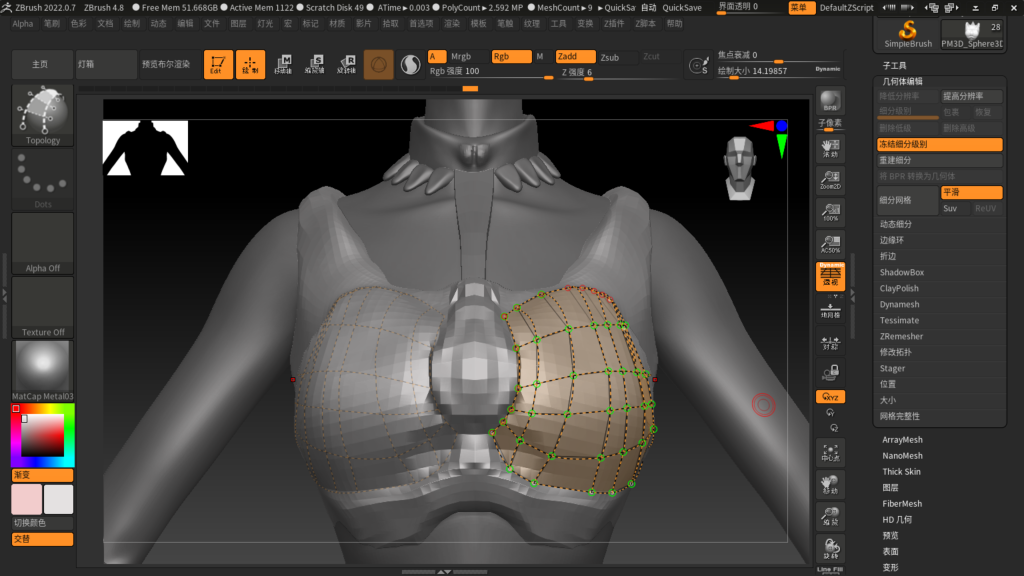Toggle the camera lock icon
Screen dimensions: 1024x576
coord(830,374)
